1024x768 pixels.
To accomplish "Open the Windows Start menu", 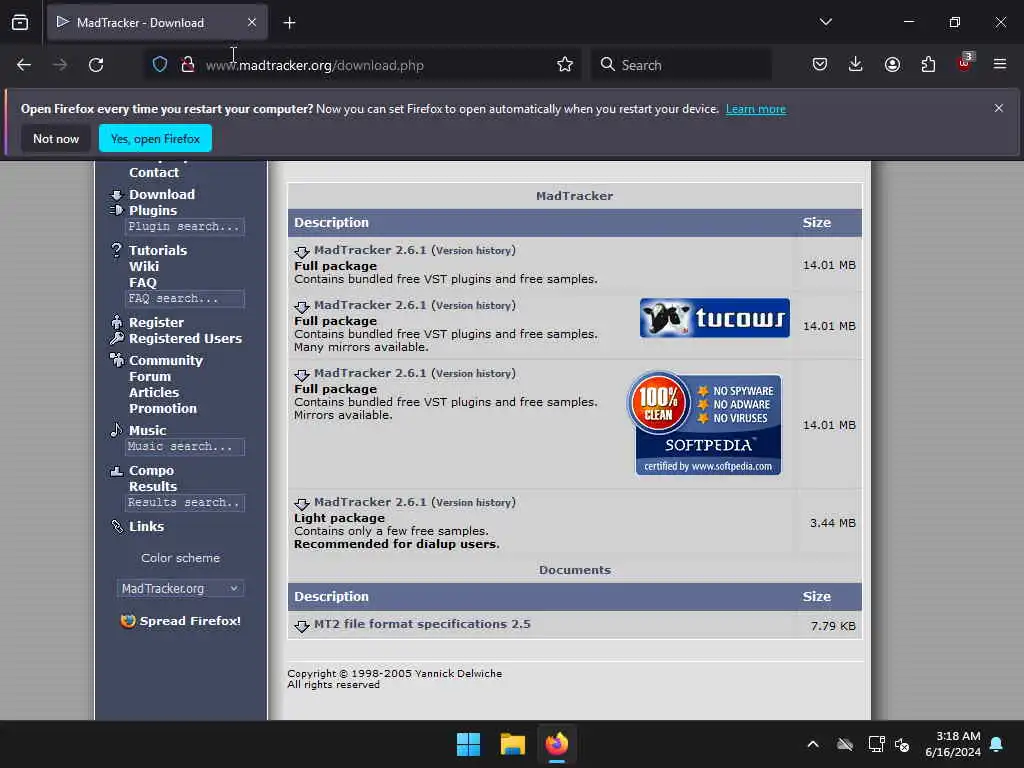I will coord(468,744).
